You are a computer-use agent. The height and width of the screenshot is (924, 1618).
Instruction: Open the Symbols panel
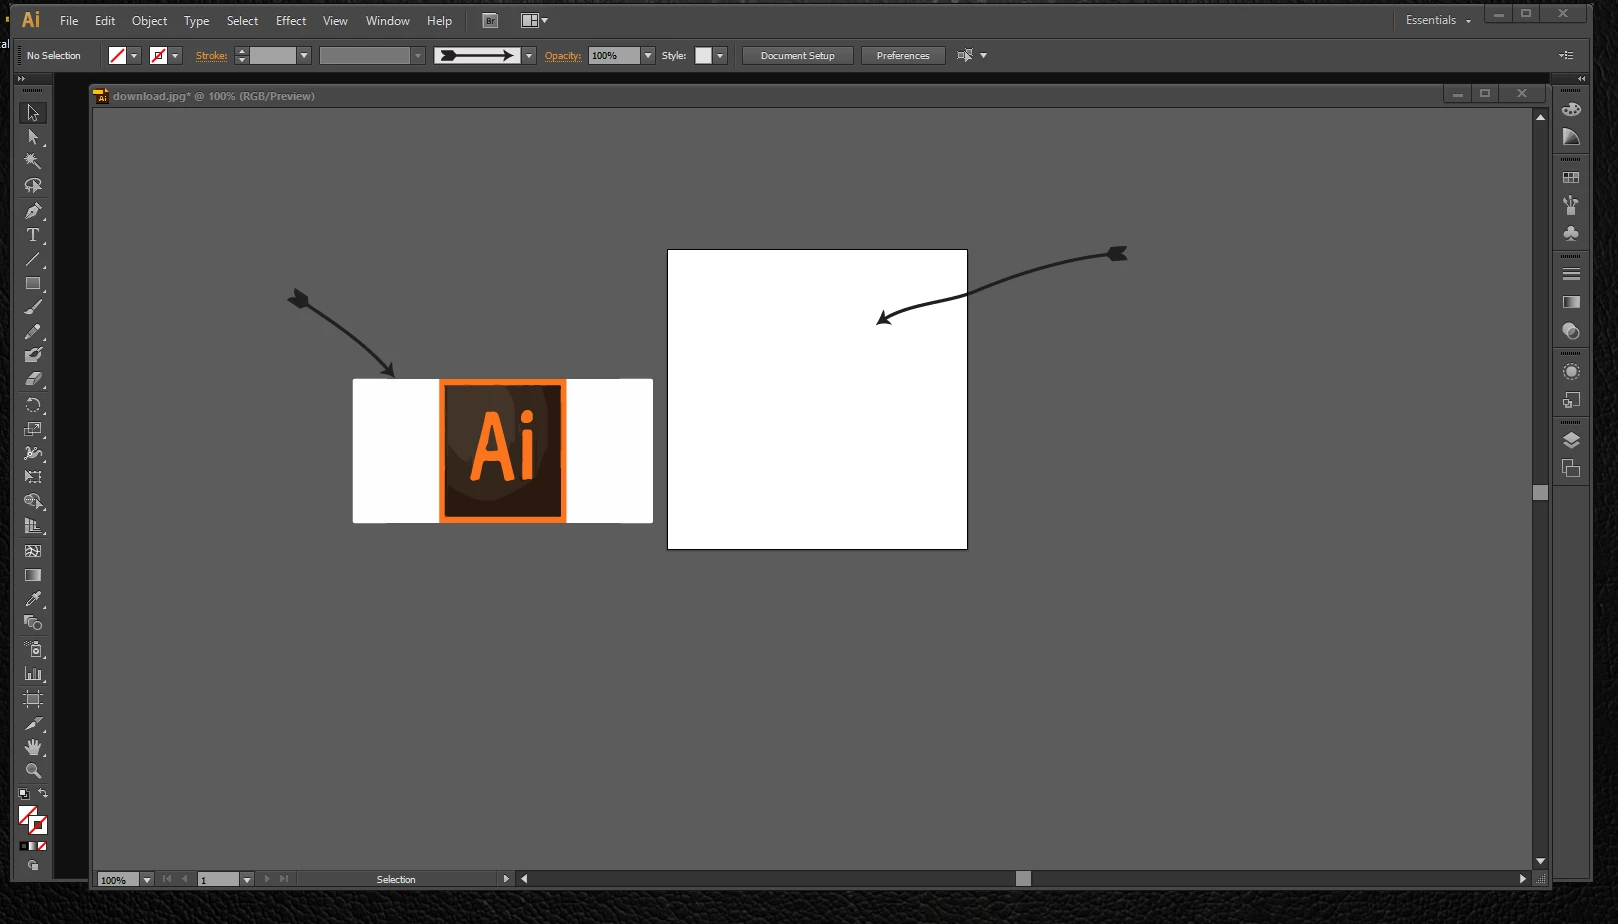pos(1571,233)
